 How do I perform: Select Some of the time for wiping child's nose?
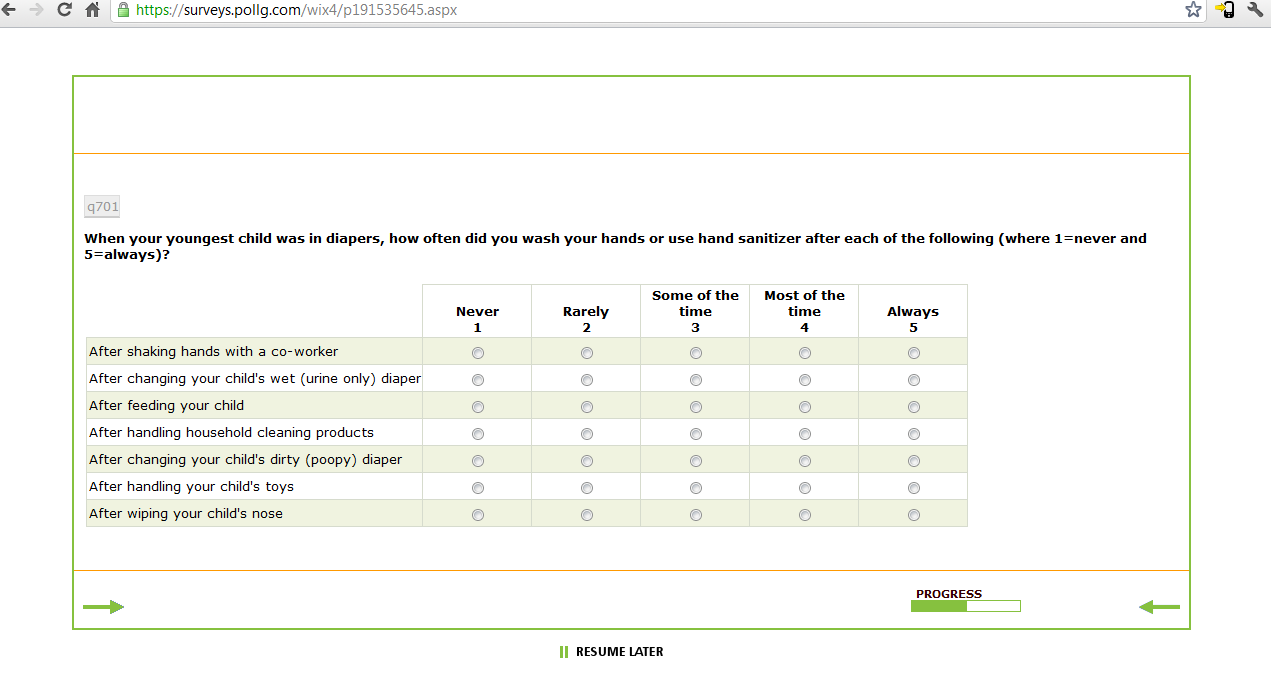(x=695, y=515)
